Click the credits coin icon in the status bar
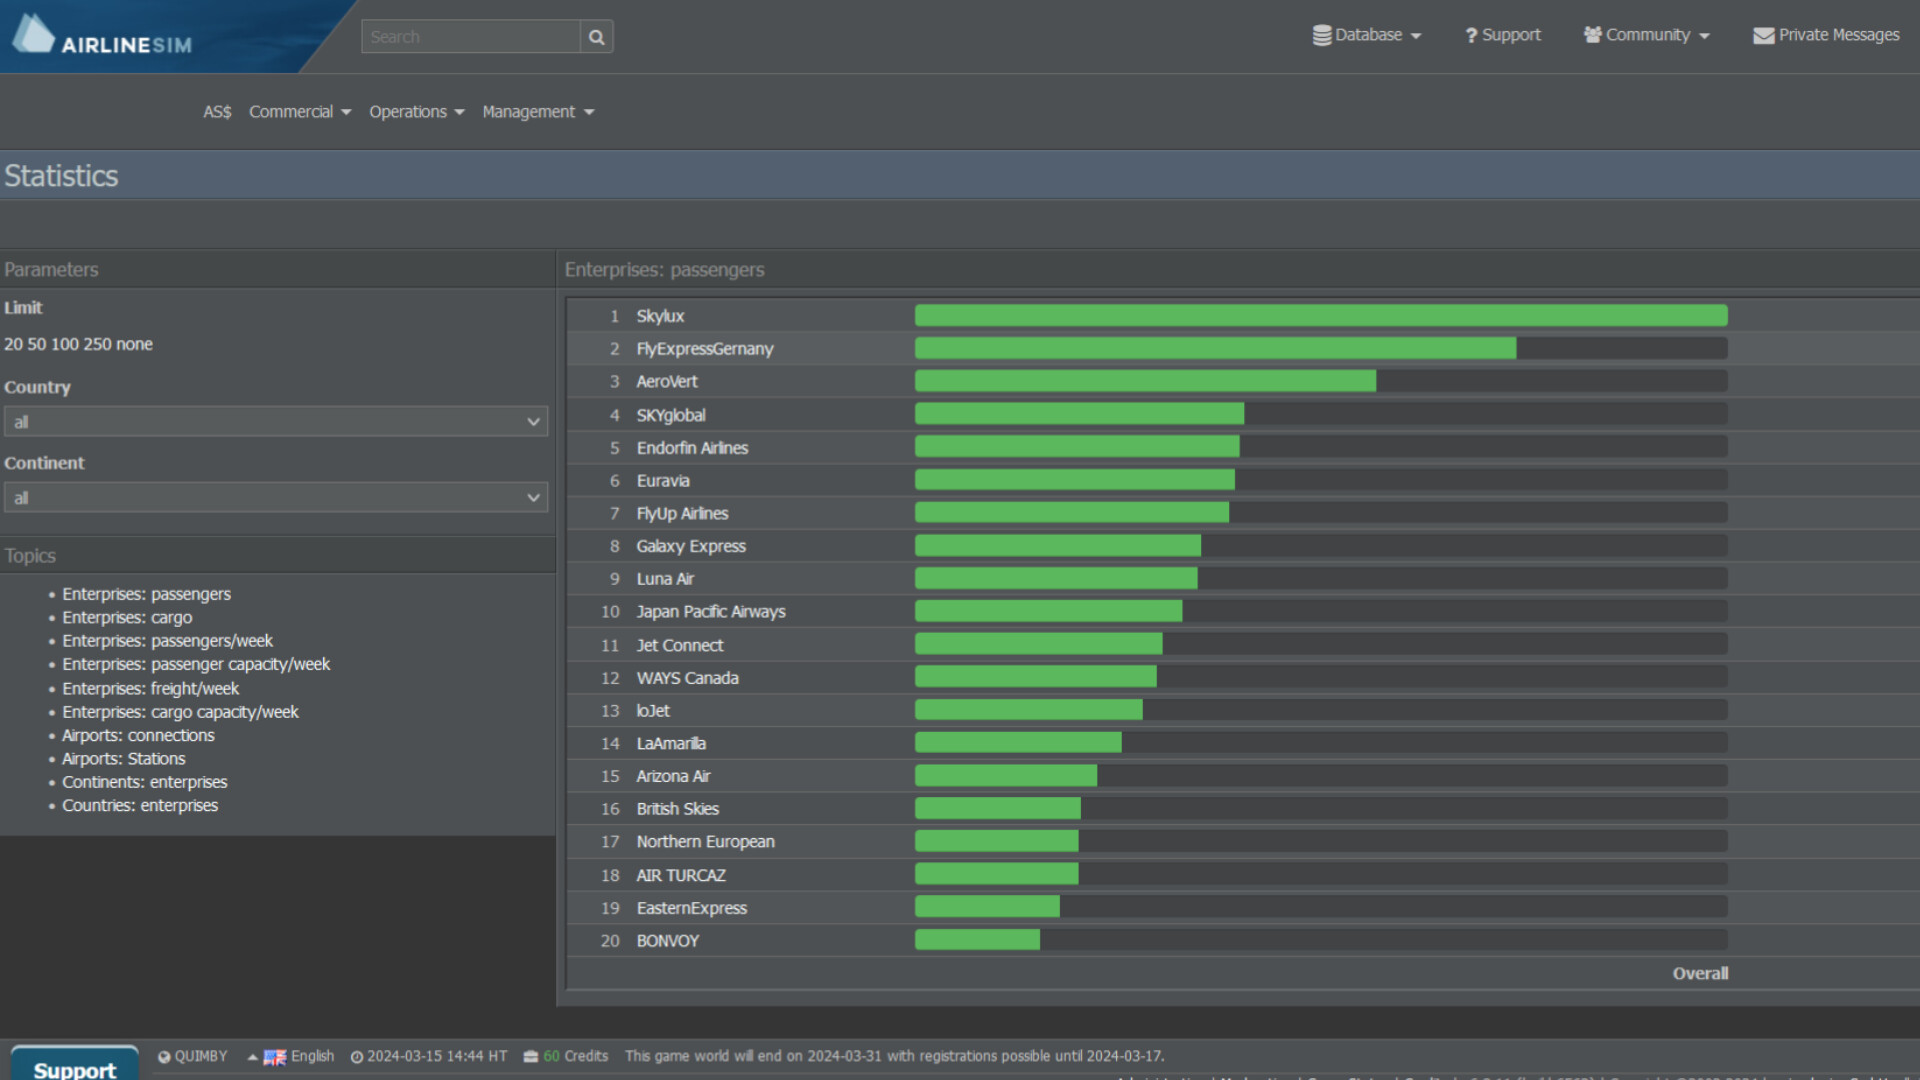 pyautogui.click(x=531, y=1056)
